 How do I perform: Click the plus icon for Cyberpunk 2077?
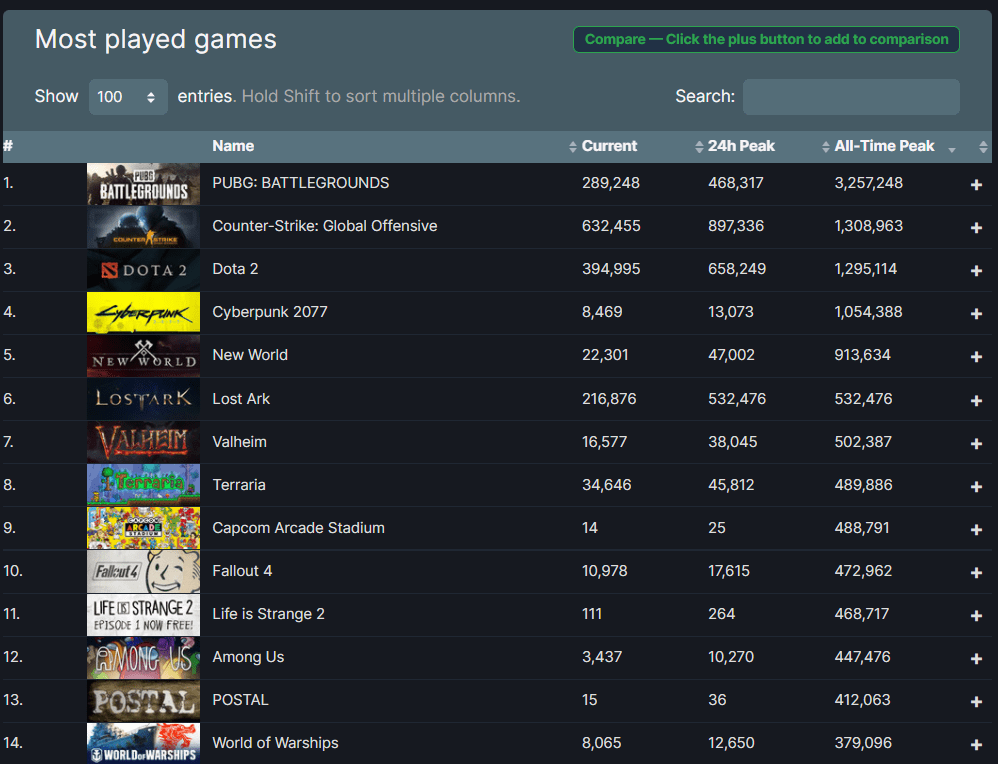(976, 313)
